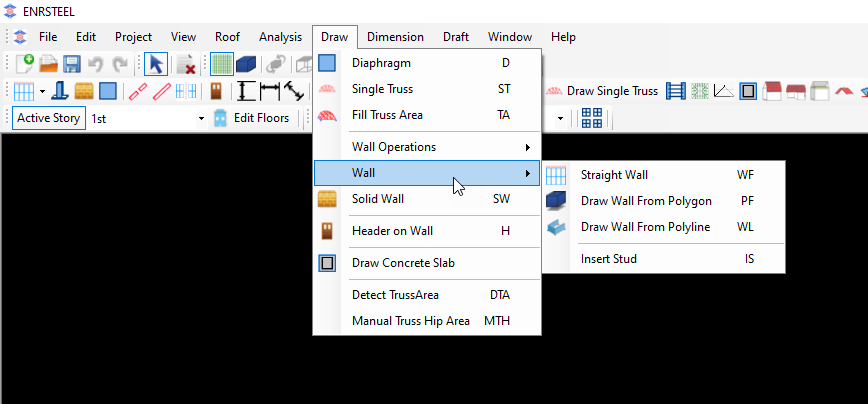Select the arrow pointer tool
This screenshot has height=404, width=868.
[x=156, y=64]
